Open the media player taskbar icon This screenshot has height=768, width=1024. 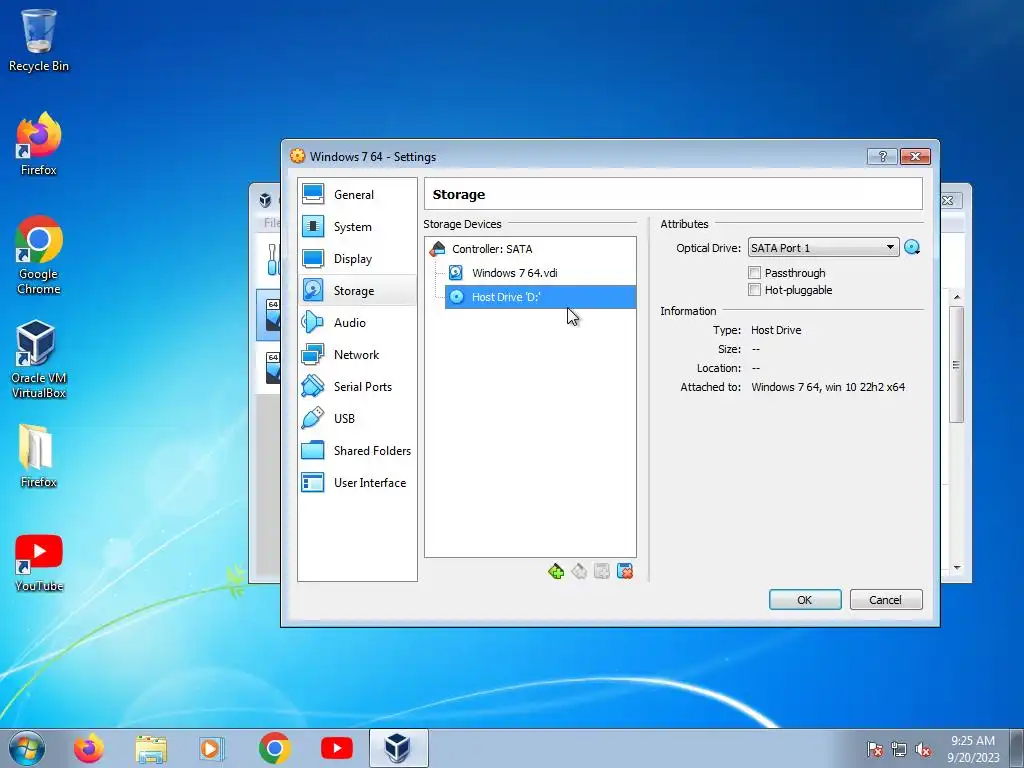pyautogui.click(x=212, y=748)
